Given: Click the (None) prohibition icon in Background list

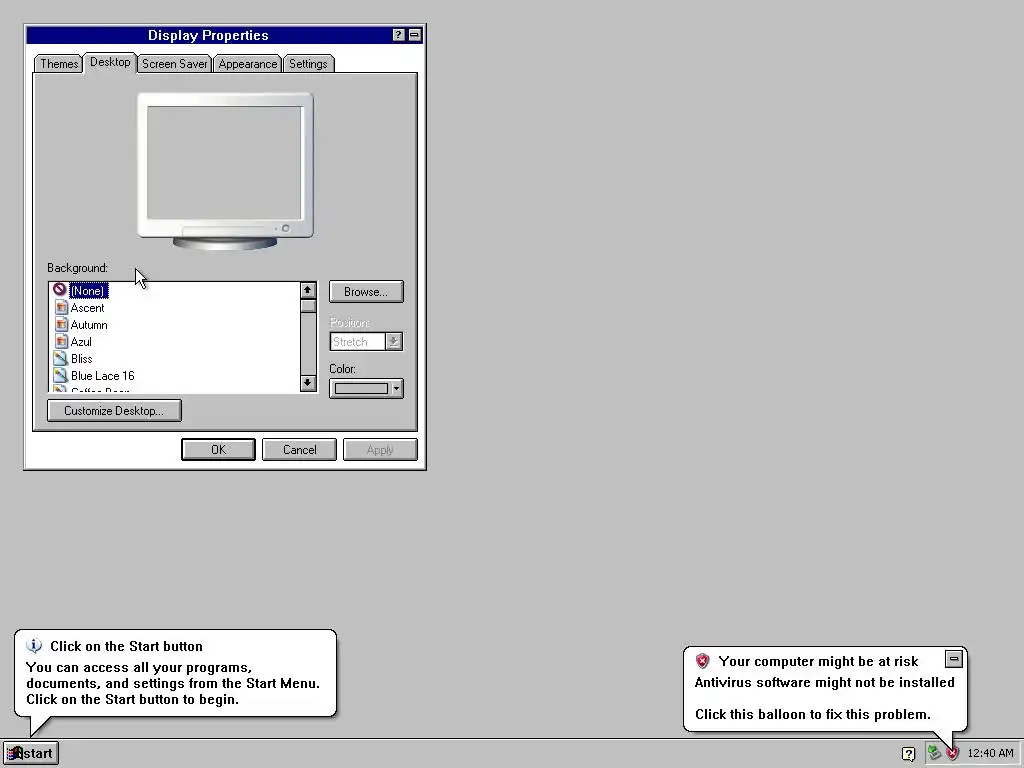Looking at the screenshot, I should pos(60,290).
